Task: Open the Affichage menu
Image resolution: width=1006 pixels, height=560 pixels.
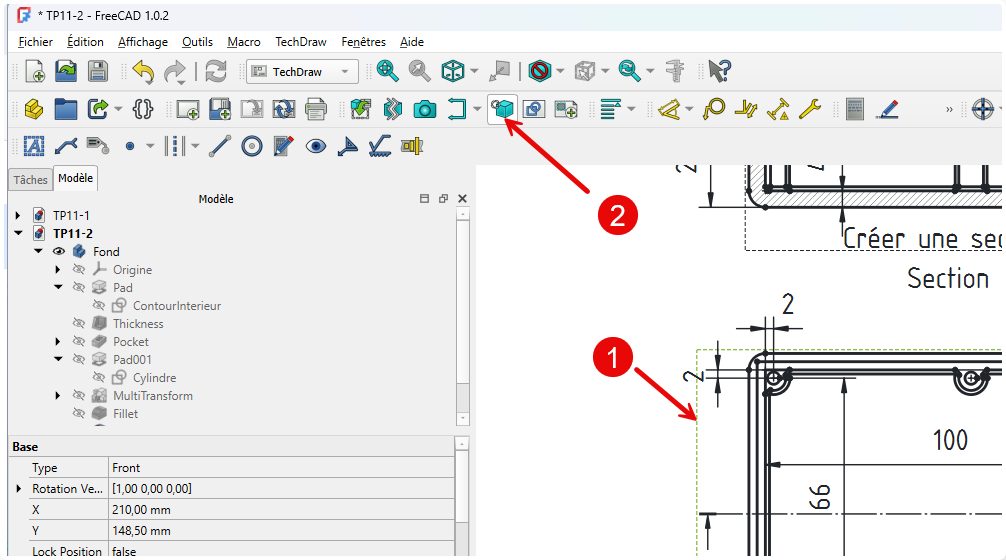Action: coord(142,42)
